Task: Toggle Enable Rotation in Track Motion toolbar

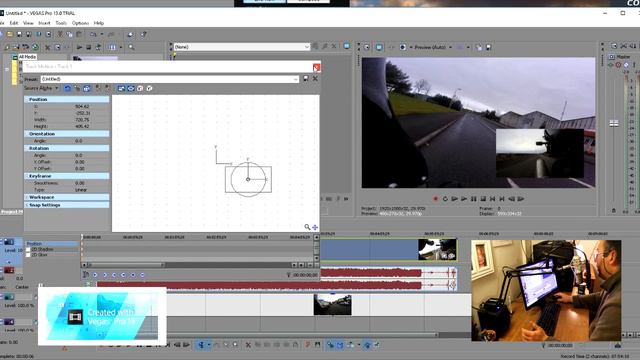Action: point(68,88)
